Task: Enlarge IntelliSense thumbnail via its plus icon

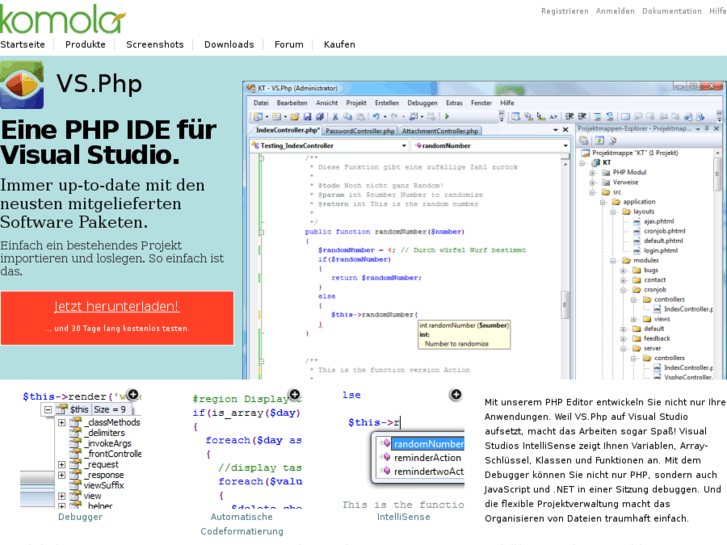Action: tap(456, 394)
